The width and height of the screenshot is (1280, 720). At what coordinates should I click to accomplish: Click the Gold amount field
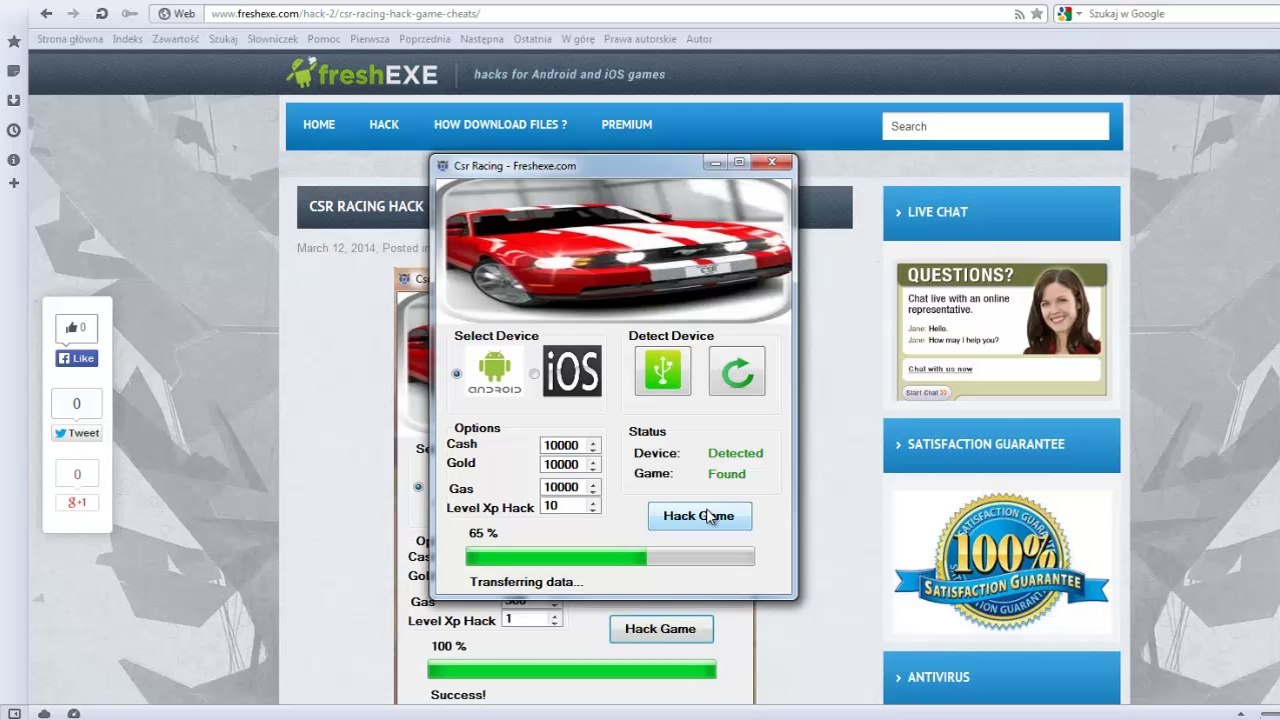(564, 465)
